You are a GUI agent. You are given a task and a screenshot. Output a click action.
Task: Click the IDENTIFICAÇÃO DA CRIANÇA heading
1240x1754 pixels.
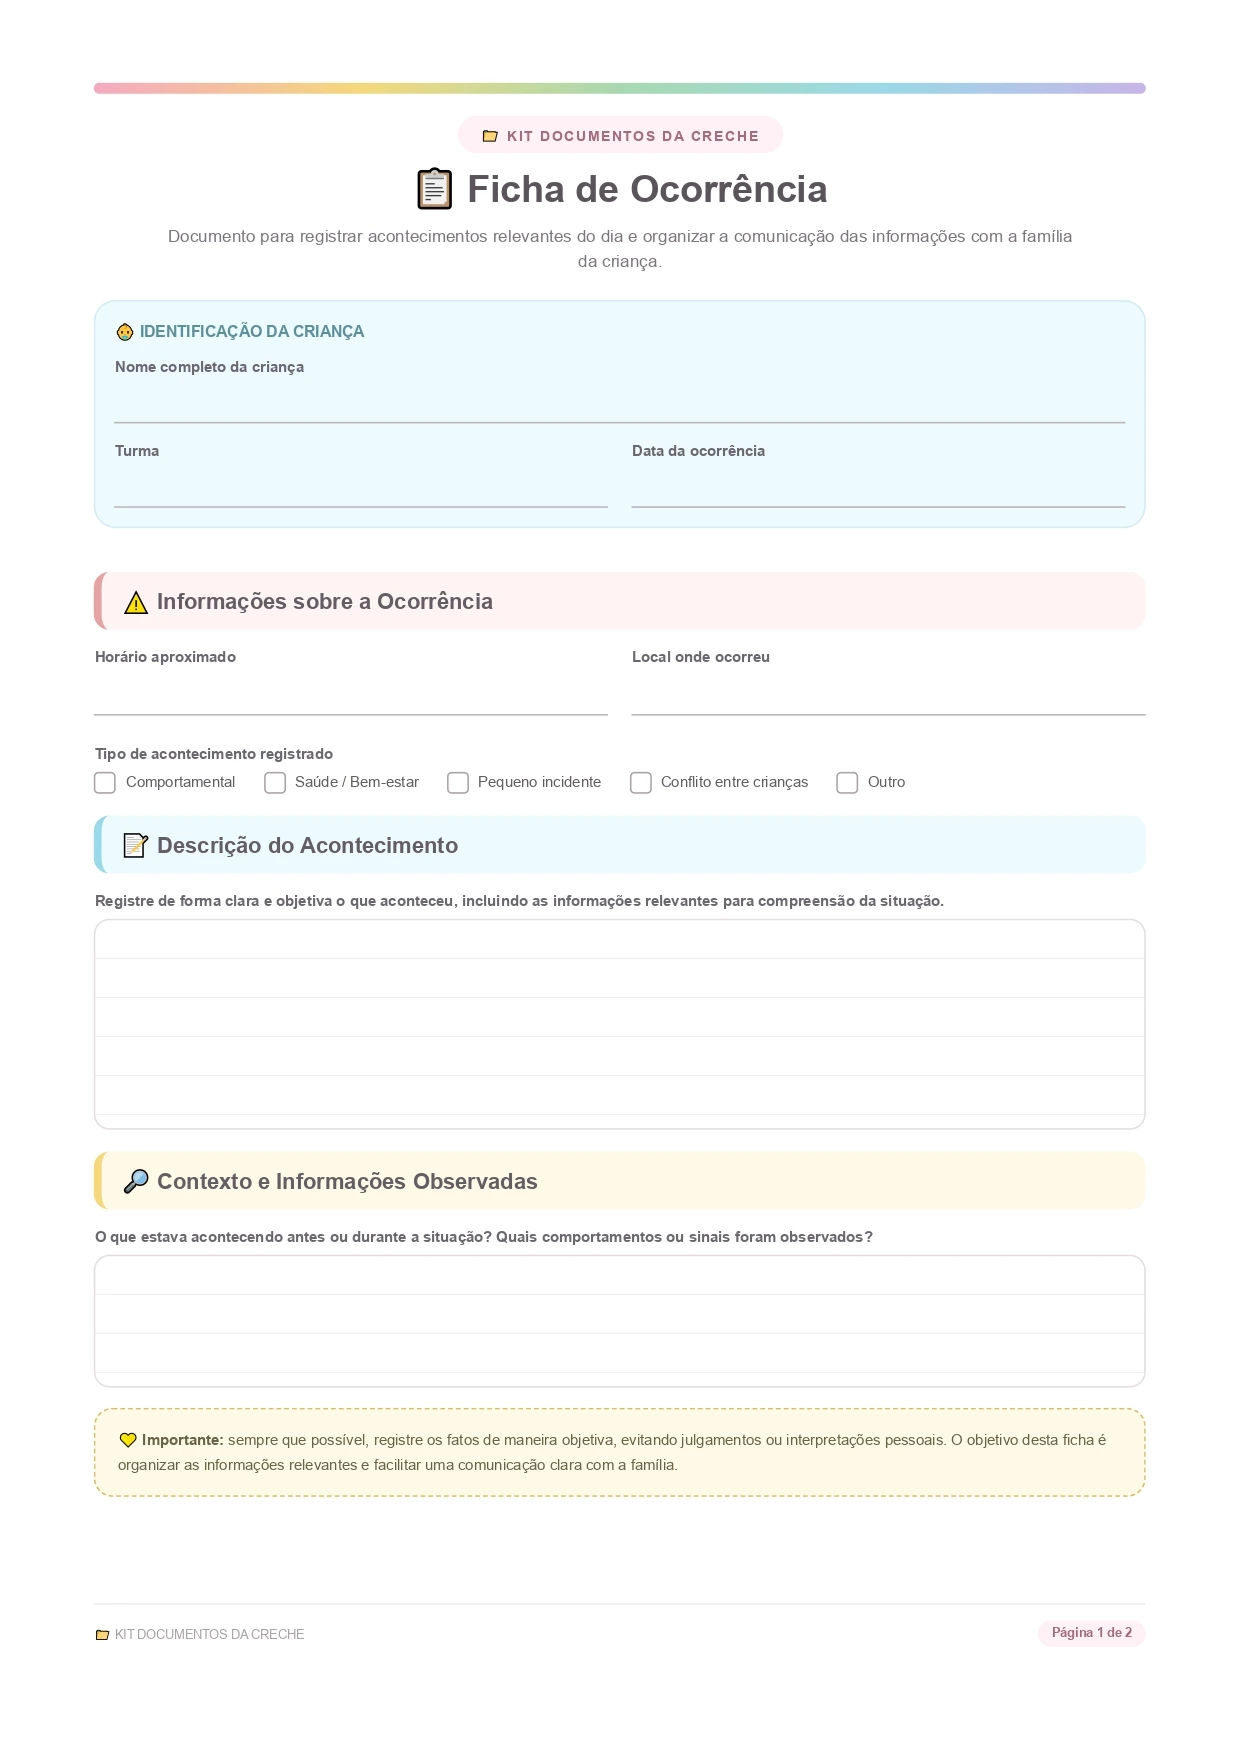click(x=252, y=332)
